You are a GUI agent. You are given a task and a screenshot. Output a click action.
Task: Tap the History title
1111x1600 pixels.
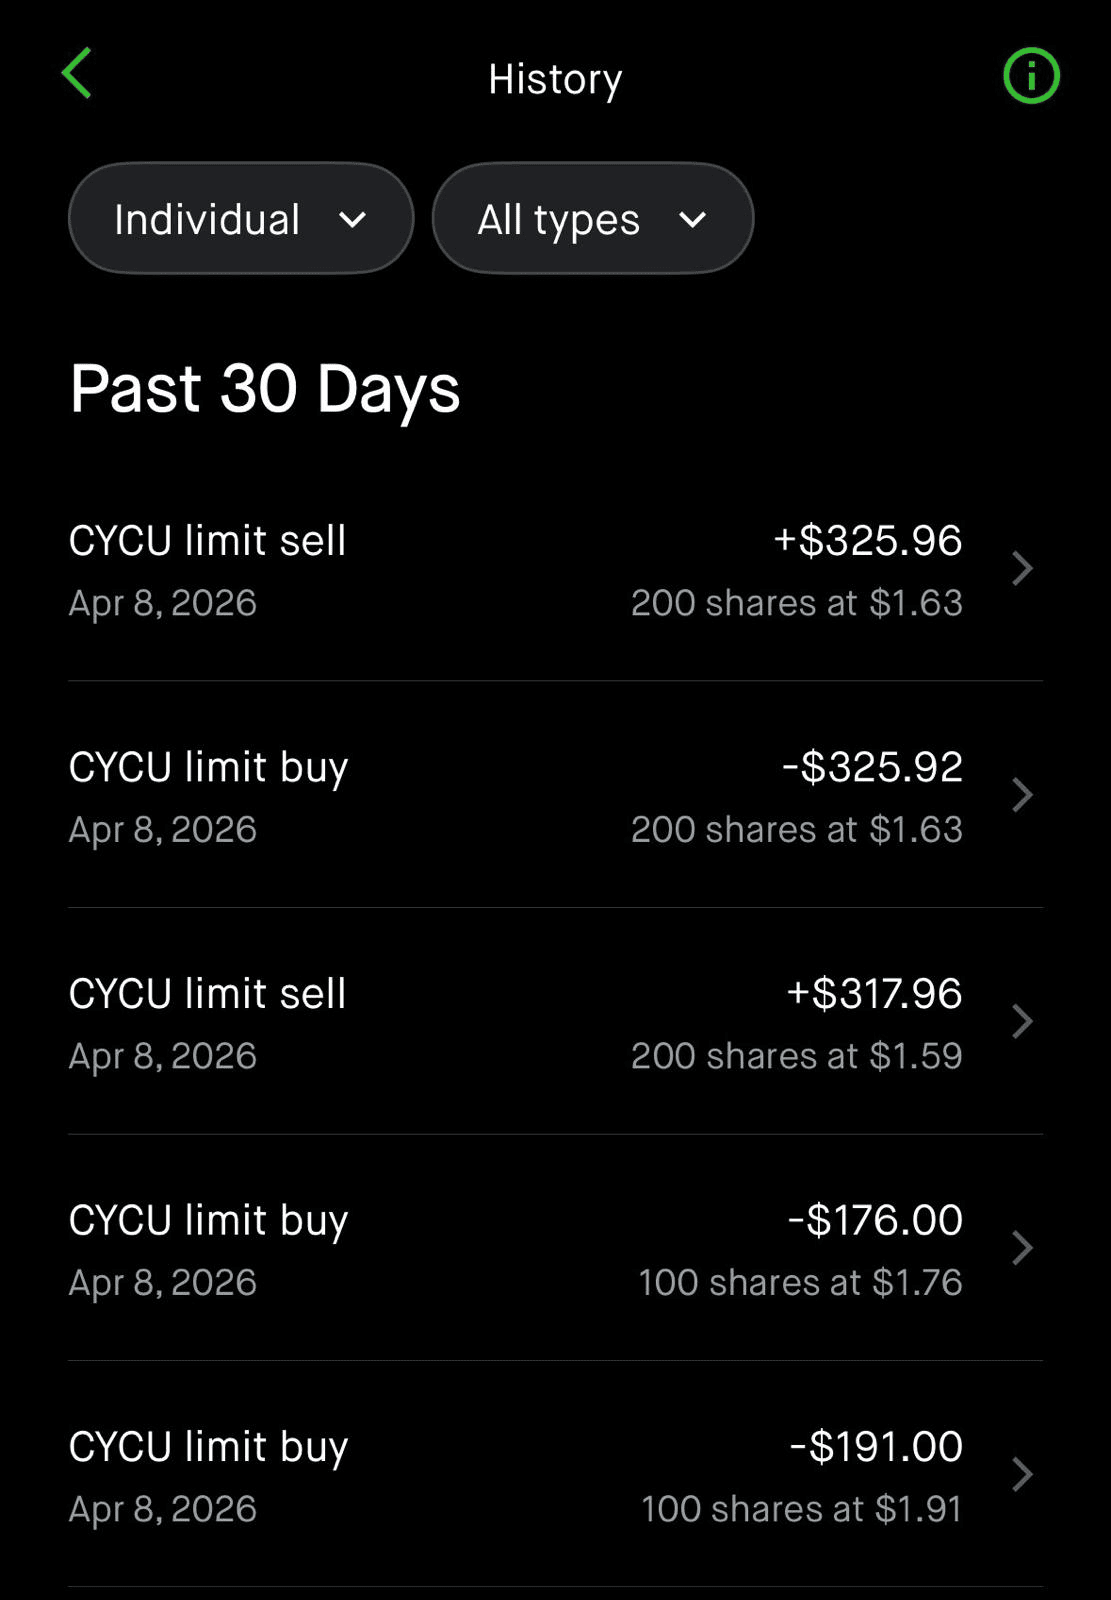[555, 79]
